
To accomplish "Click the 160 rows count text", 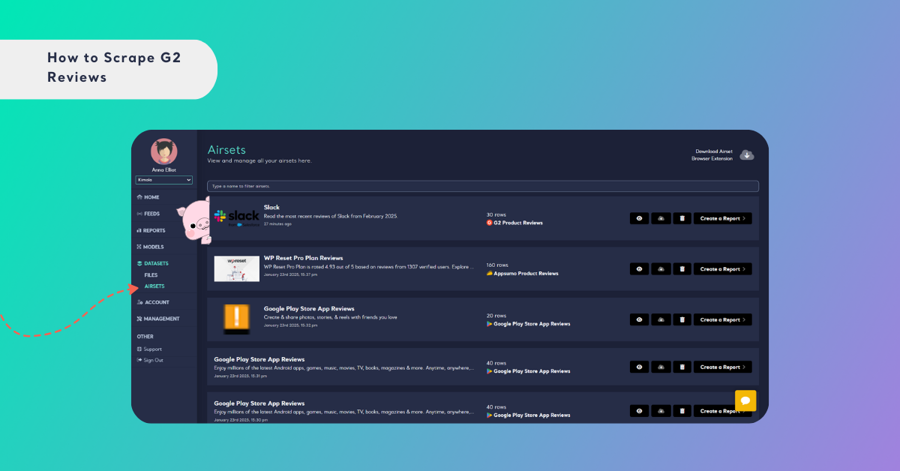I will pos(497,266).
